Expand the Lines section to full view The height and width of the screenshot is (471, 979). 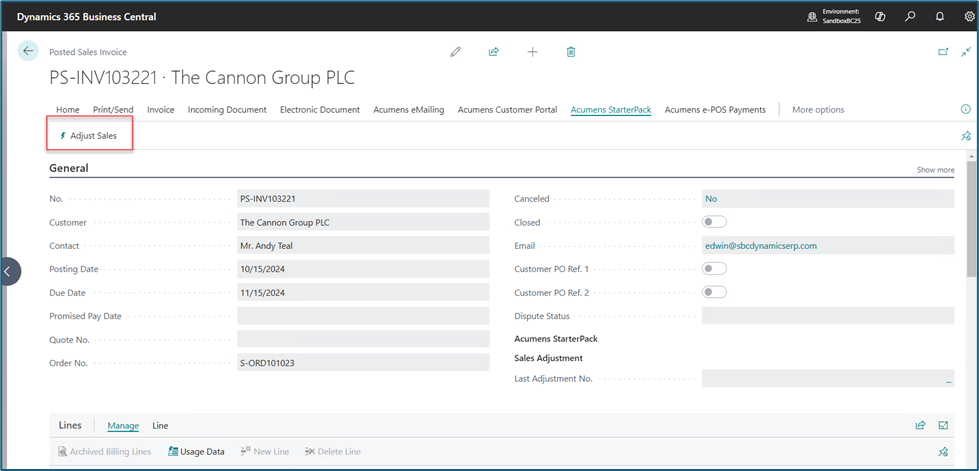pyautogui.click(x=943, y=425)
